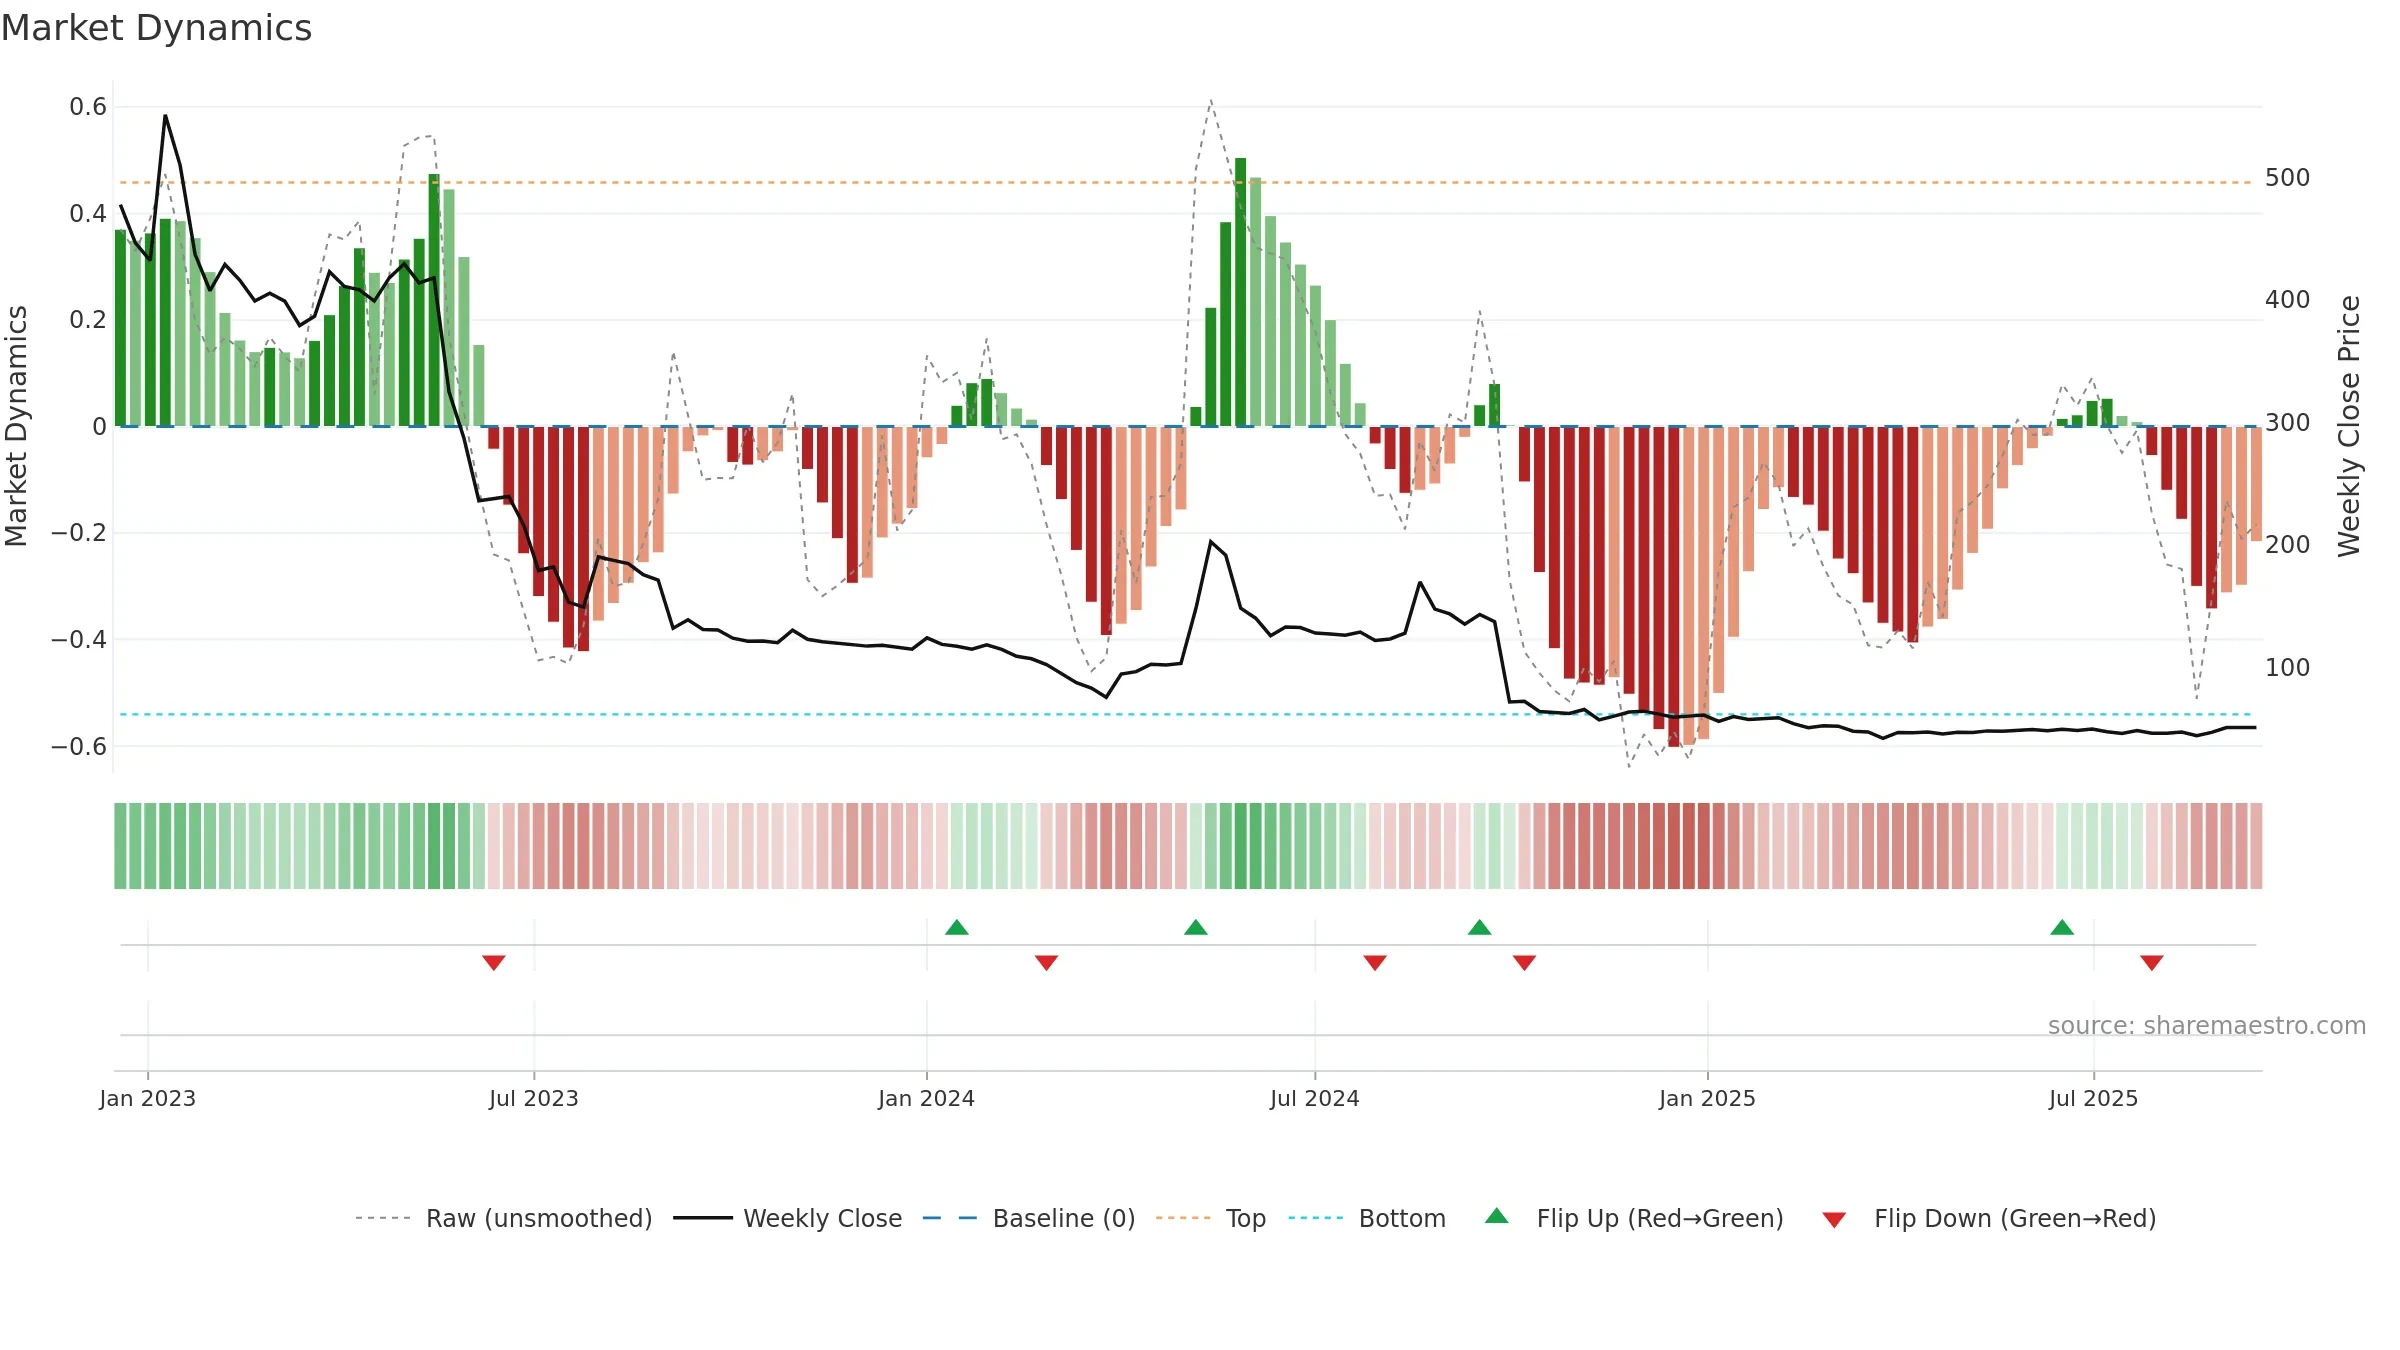
Task: Click the red flip-down marker just after Jul 2025
Action: (x=2152, y=962)
